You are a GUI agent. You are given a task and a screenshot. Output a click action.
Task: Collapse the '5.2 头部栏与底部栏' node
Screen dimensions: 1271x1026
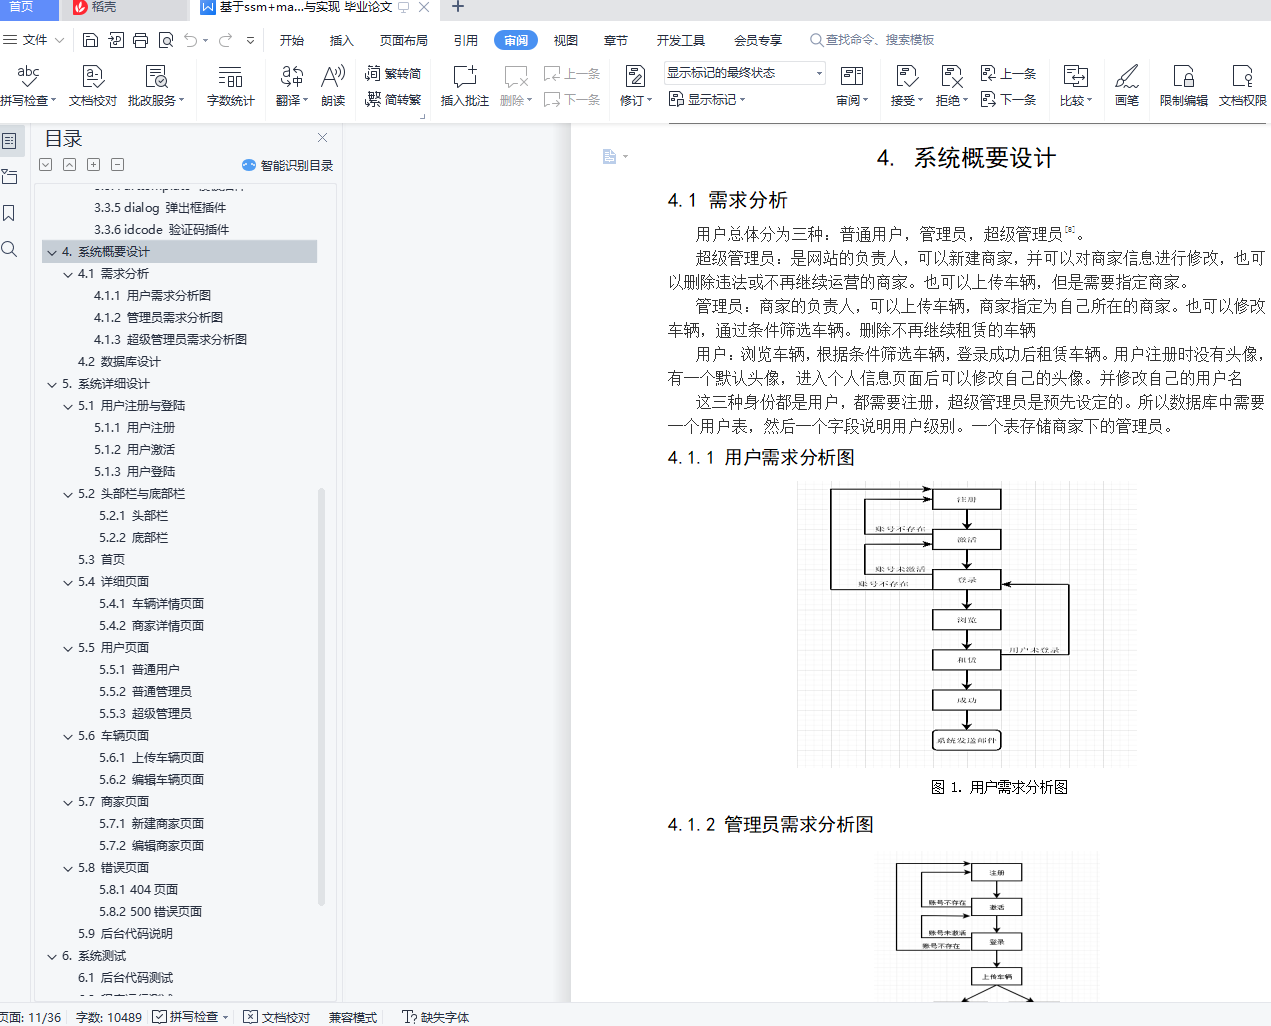click(67, 494)
